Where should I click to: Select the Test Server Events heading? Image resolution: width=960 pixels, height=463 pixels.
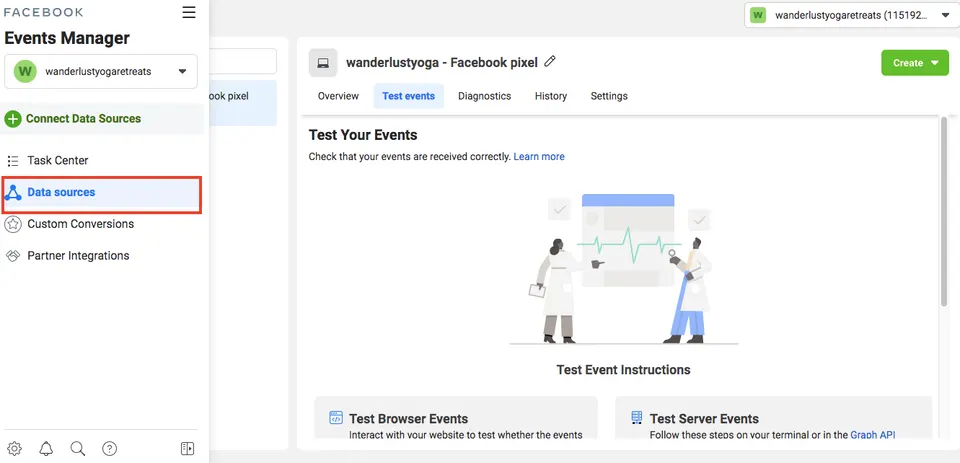(704, 419)
